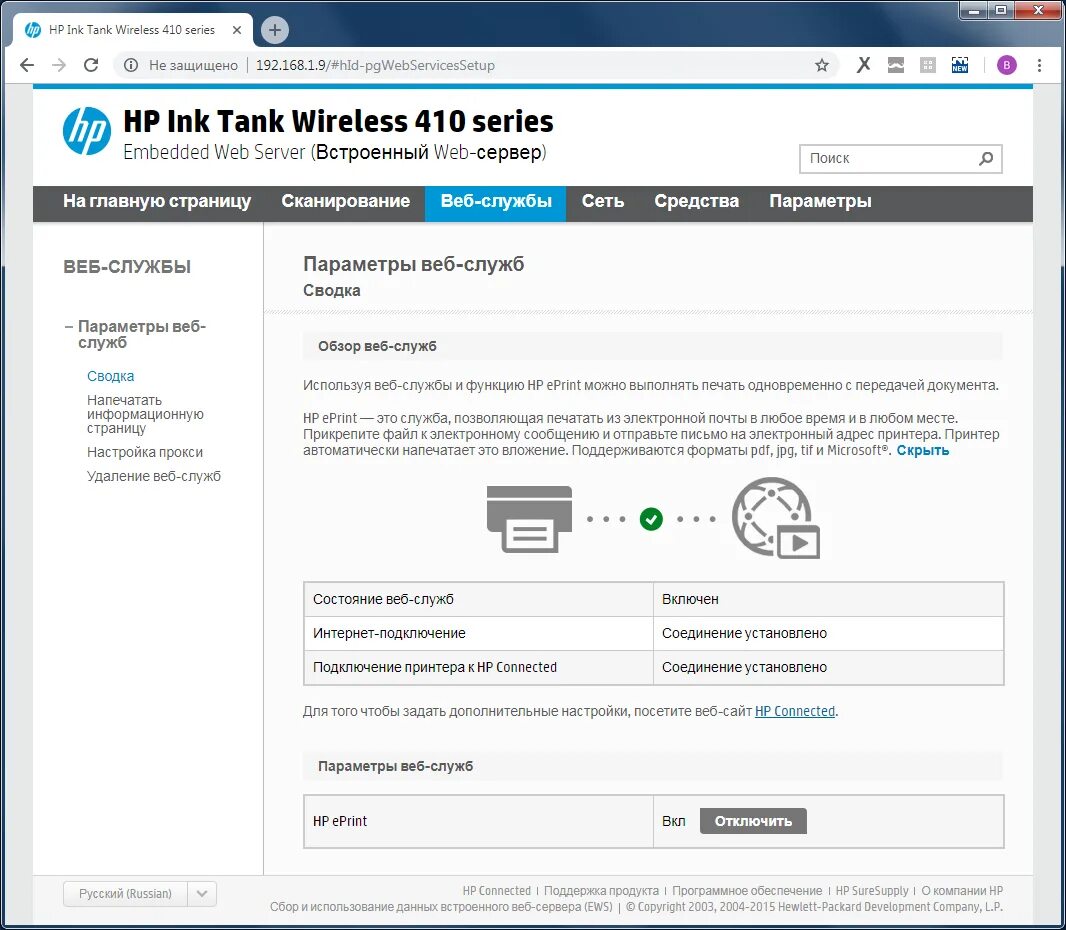Click Подключение принтера к HP Connected label

click(x=434, y=667)
